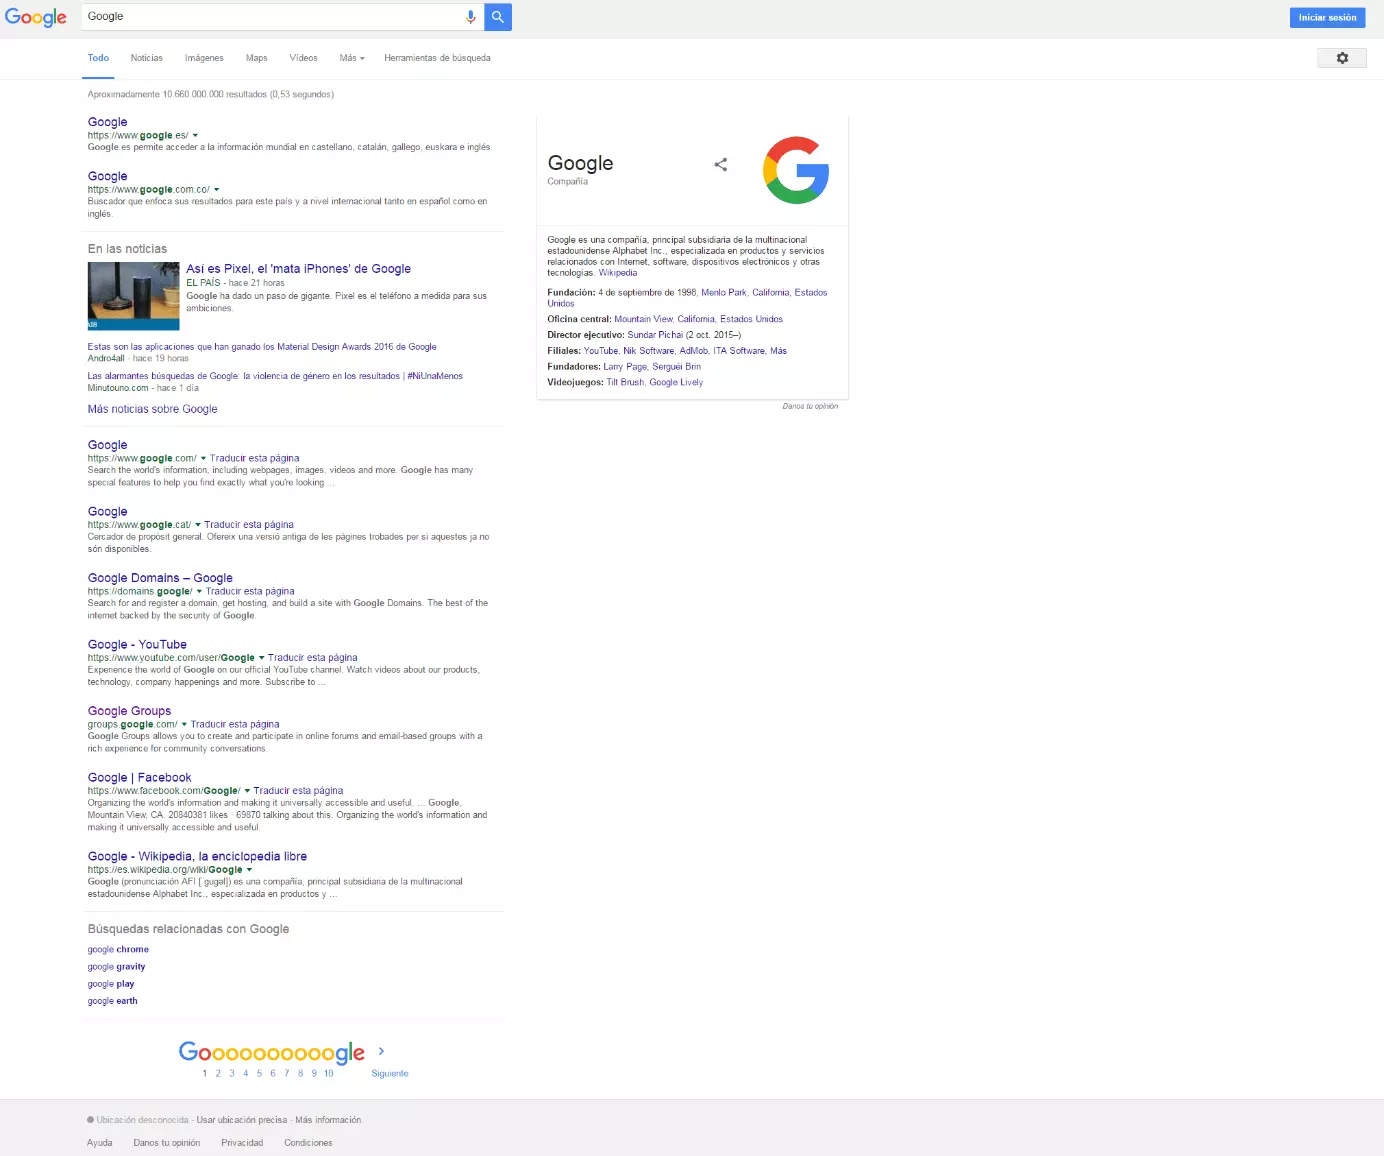This screenshot has height=1156, width=1384.
Task: Open Wikipedia link in knowledge panel
Action: 618,273
